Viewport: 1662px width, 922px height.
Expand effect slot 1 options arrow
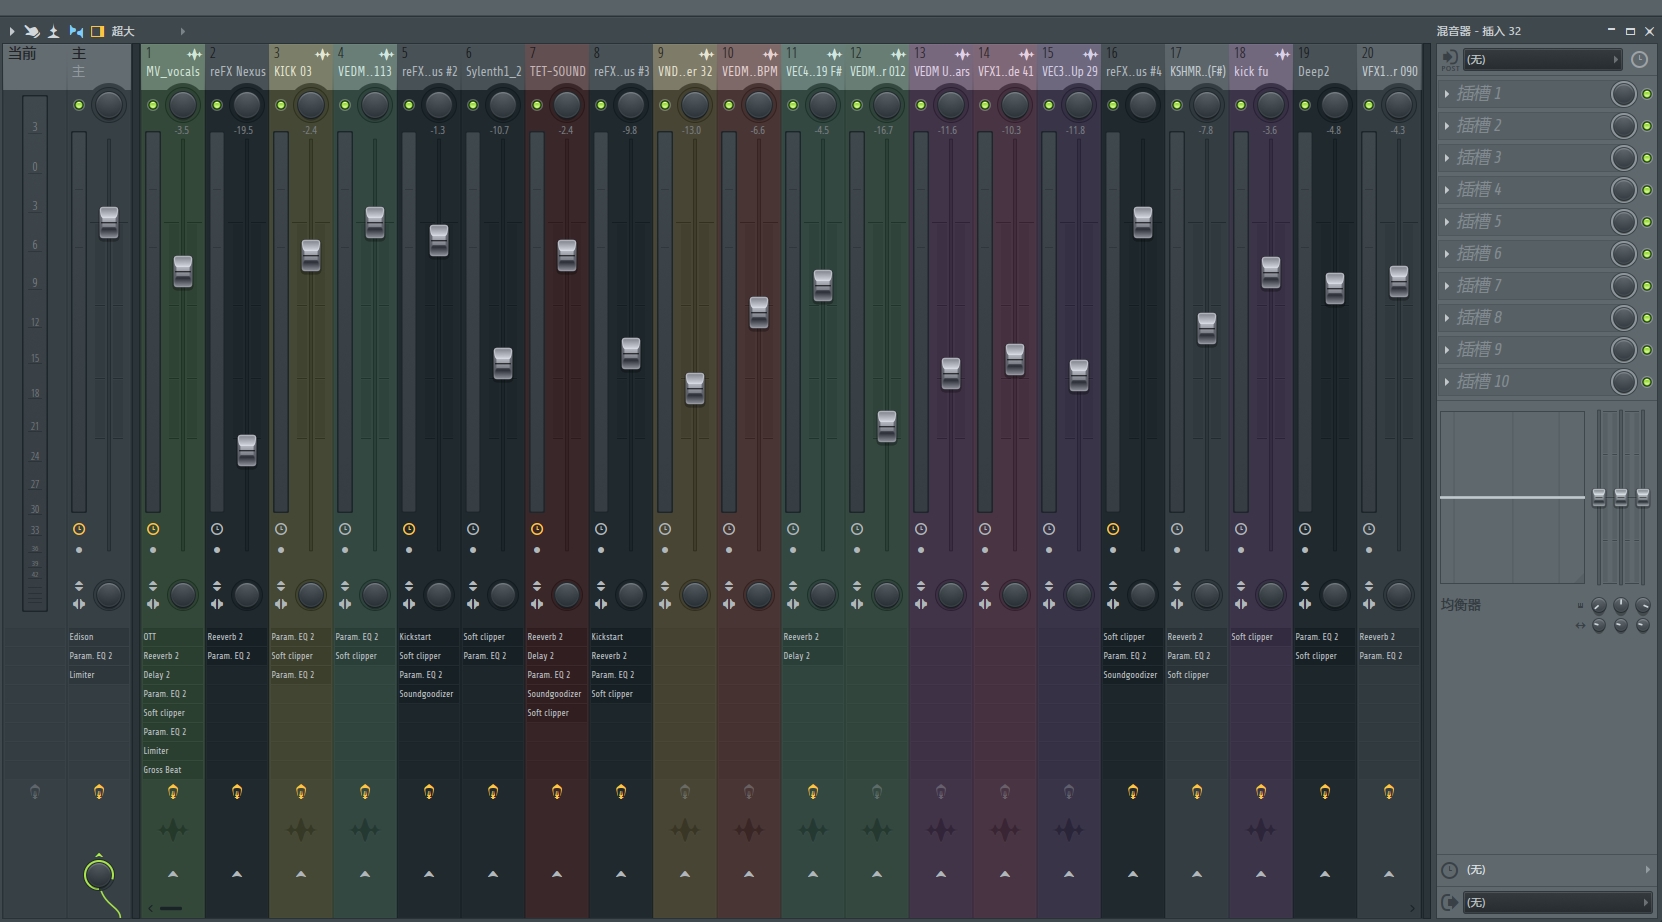(x=1447, y=94)
